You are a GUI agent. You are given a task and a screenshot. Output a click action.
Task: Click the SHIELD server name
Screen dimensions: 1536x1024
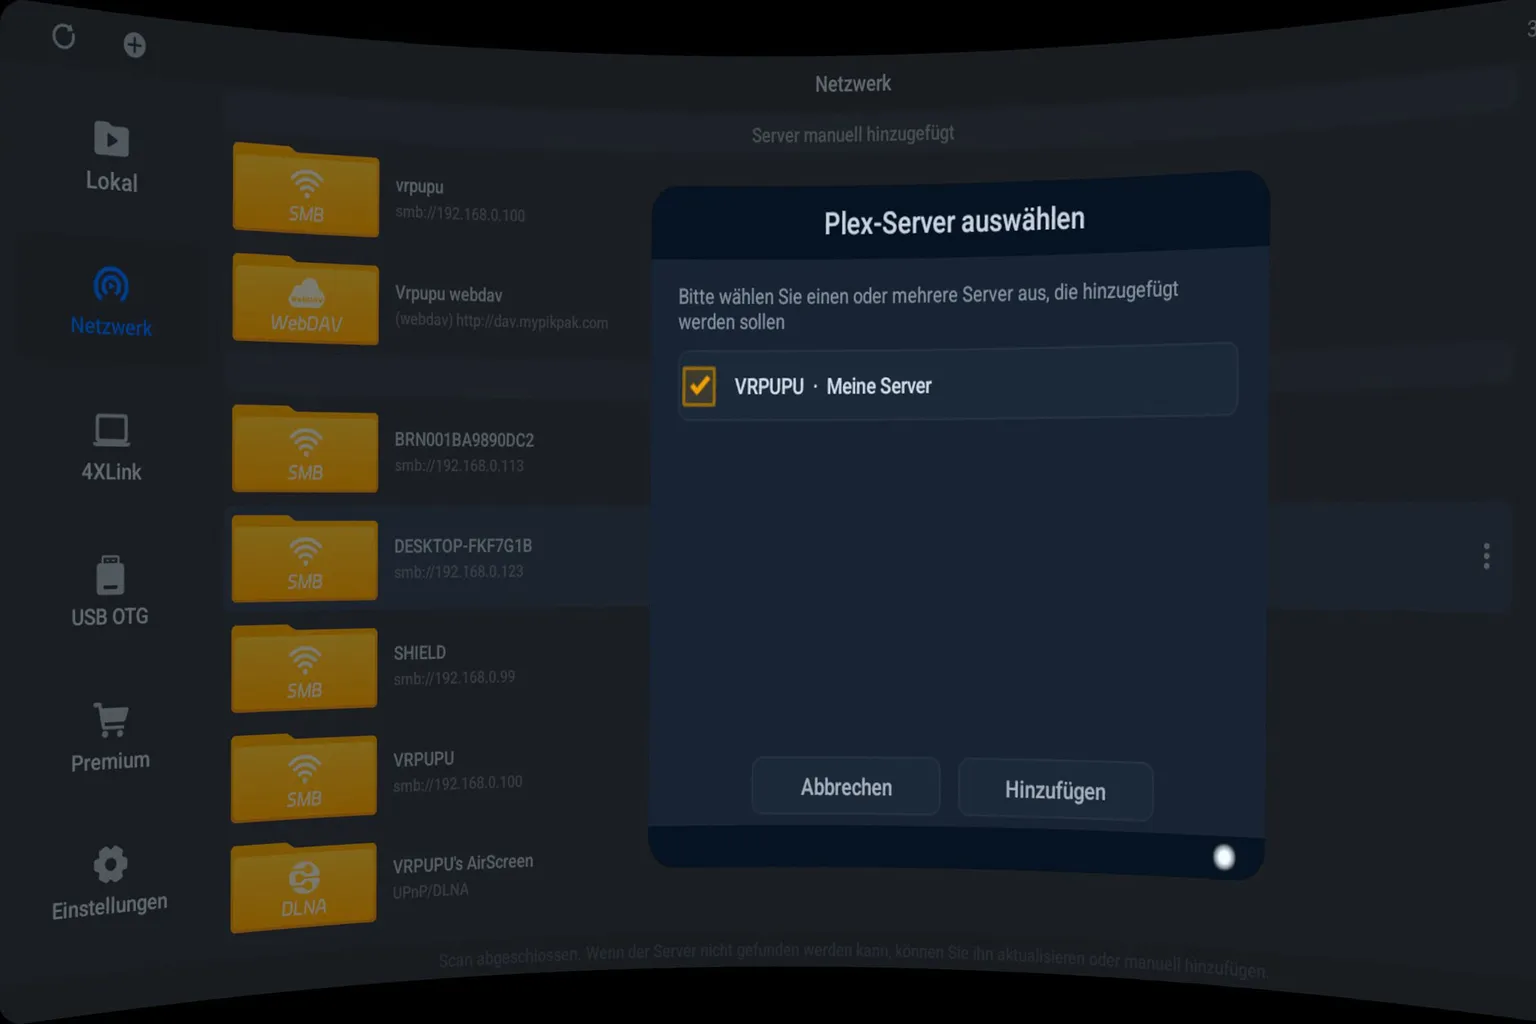point(420,652)
